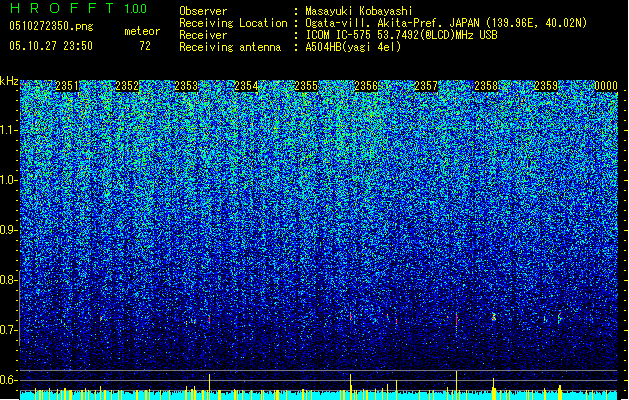629x400 pixels.
Task: Click the location text Ogata-vill. Akita-Pref. JAPAN
Action: pyautogui.click(x=392, y=23)
